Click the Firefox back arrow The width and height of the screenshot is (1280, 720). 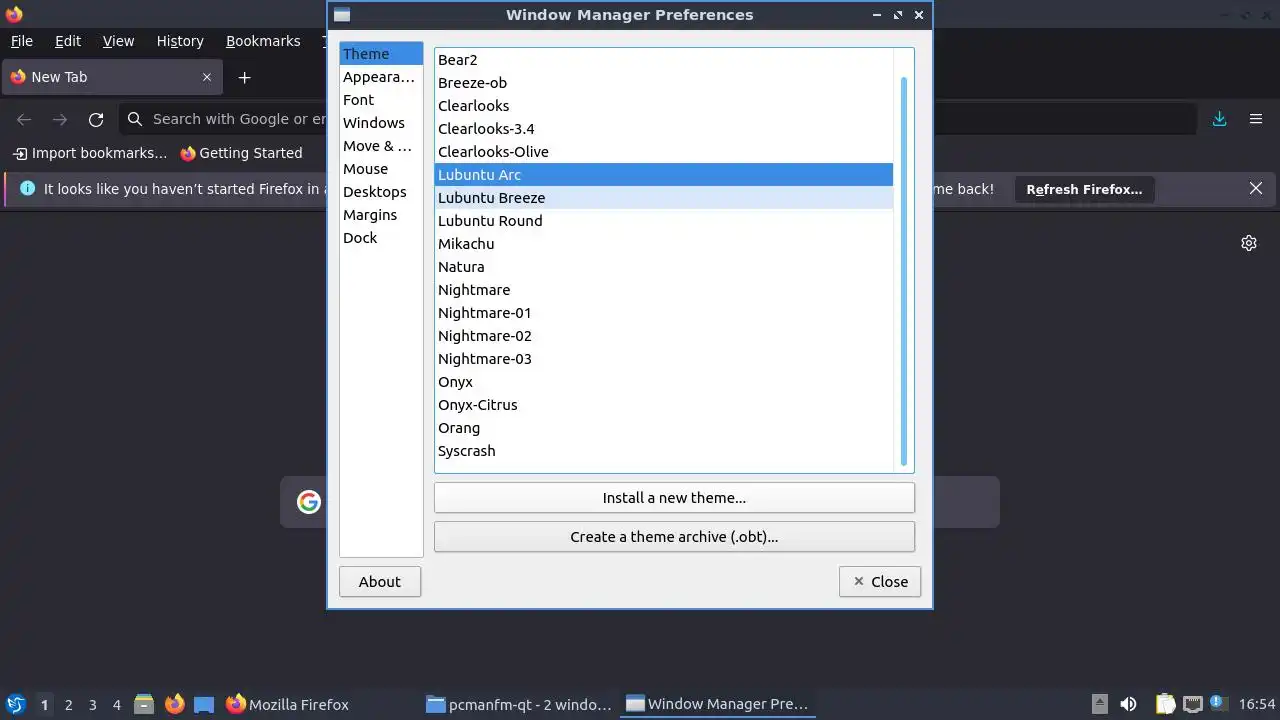click(x=24, y=119)
